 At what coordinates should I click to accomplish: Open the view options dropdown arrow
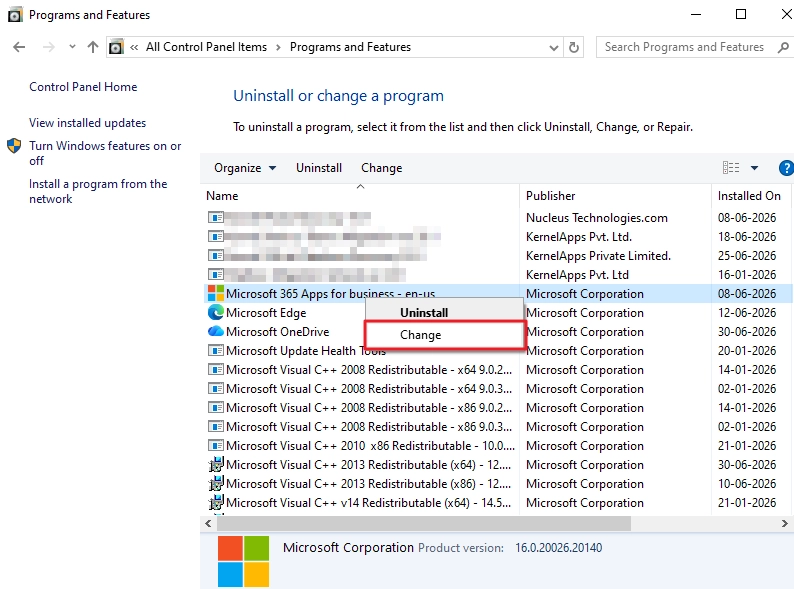point(755,168)
